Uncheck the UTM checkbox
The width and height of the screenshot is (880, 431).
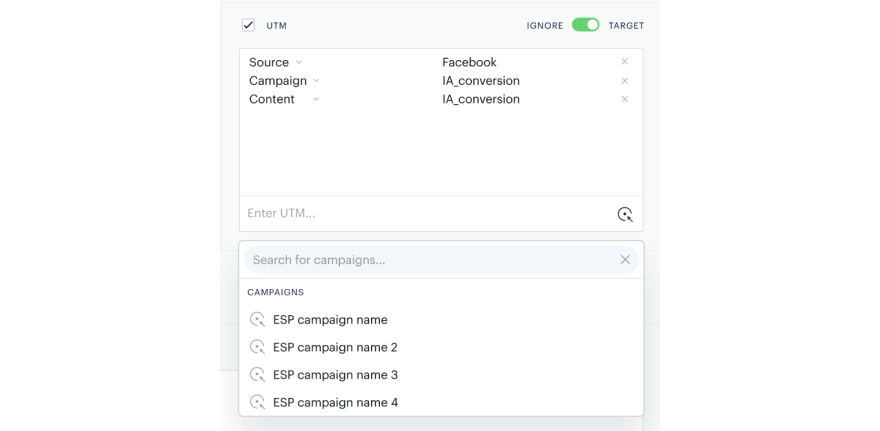(x=248, y=25)
